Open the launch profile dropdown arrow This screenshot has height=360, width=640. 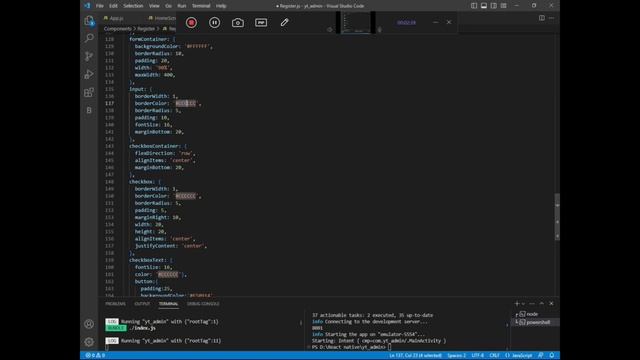tap(523, 304)
